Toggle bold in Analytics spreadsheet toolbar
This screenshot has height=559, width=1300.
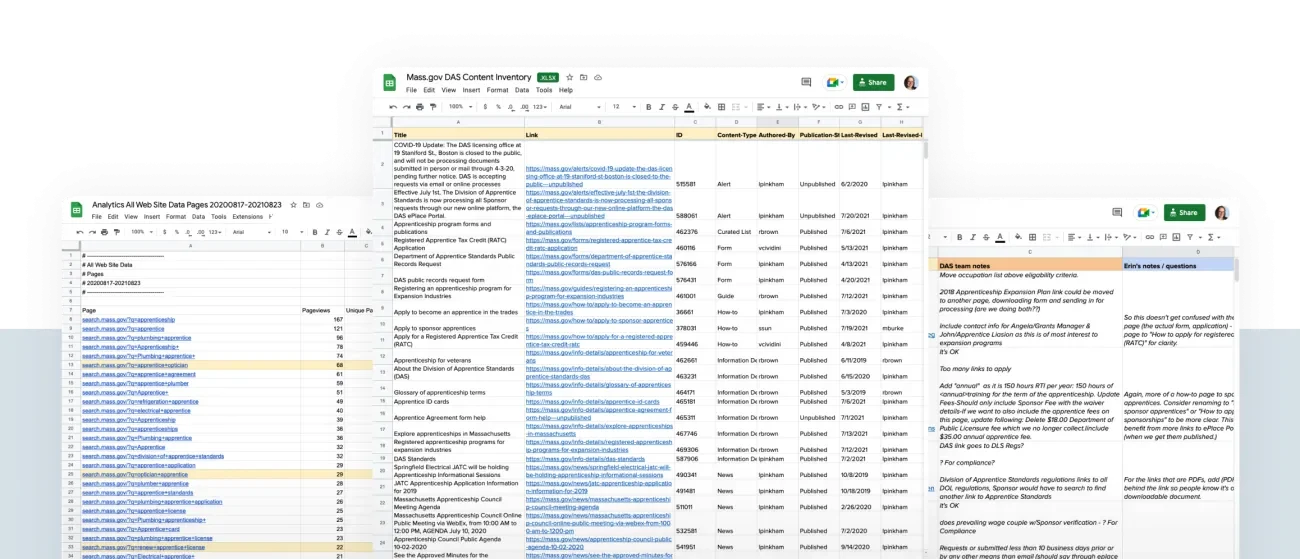315,232
